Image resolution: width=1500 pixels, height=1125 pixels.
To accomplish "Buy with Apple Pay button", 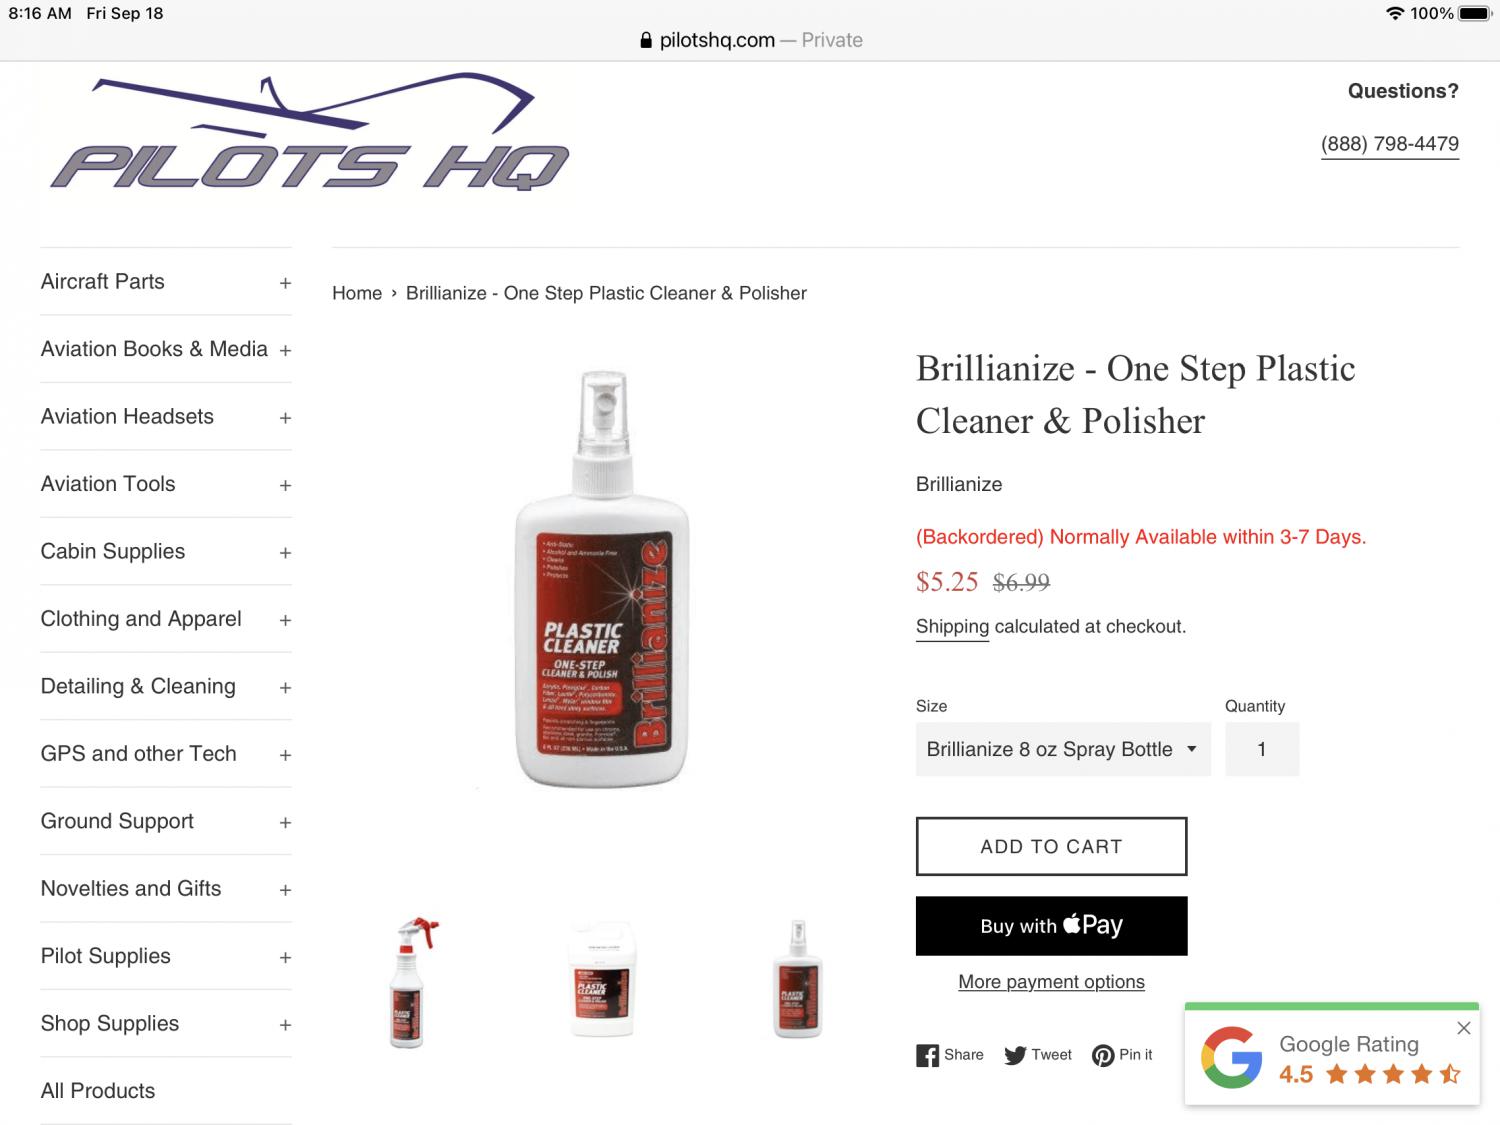I will tap(1051, 926).
